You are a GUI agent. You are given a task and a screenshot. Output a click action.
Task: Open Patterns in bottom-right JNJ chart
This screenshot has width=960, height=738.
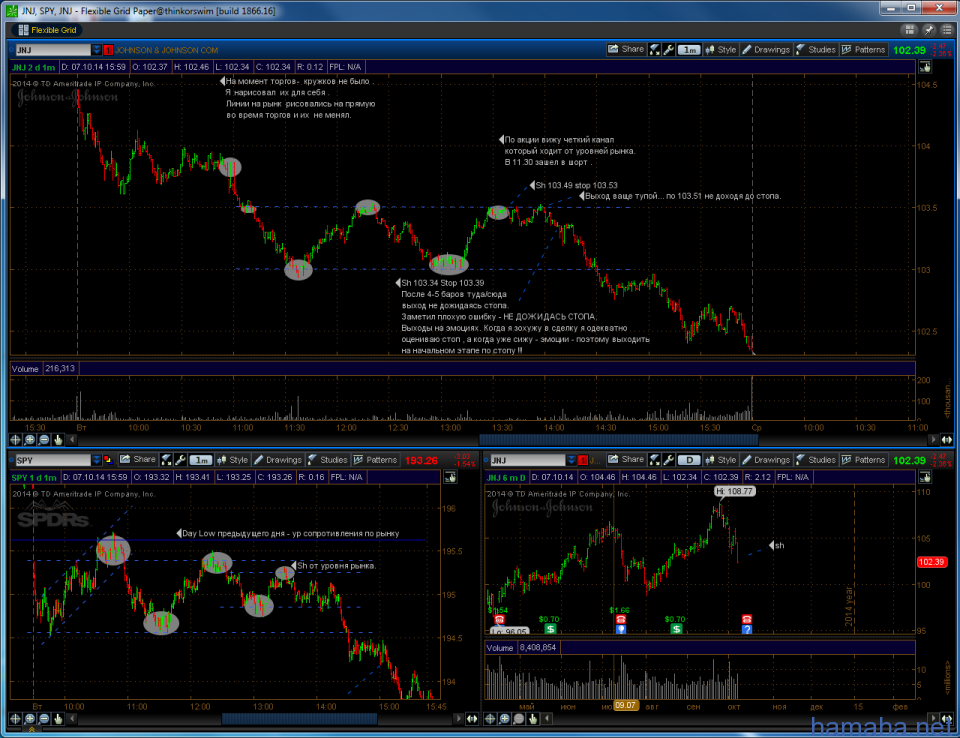[x=863, y=460]
